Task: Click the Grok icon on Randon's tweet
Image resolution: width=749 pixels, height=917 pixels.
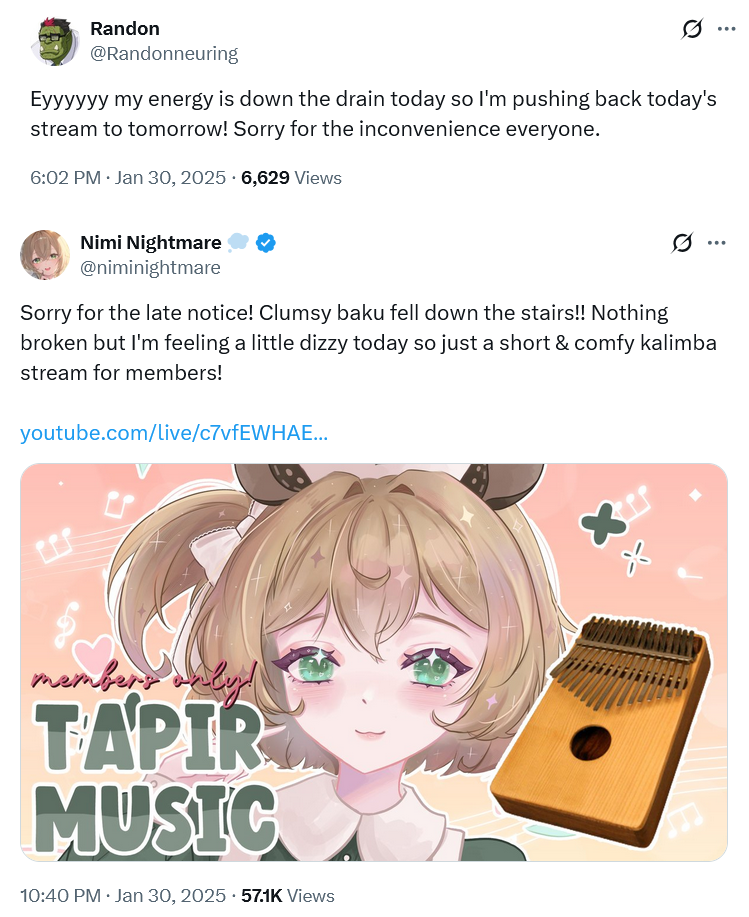Action: tap(692, 29)
